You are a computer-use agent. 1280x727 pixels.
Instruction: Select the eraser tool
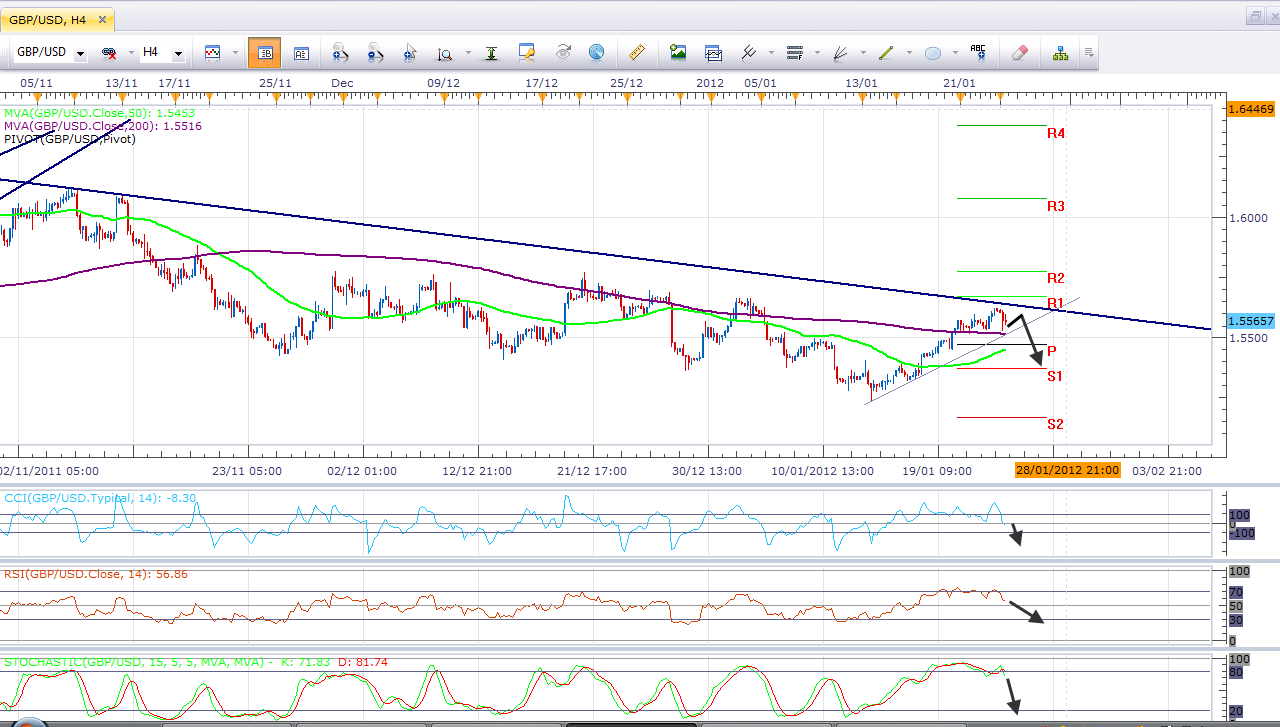(x=1019, y=52)
